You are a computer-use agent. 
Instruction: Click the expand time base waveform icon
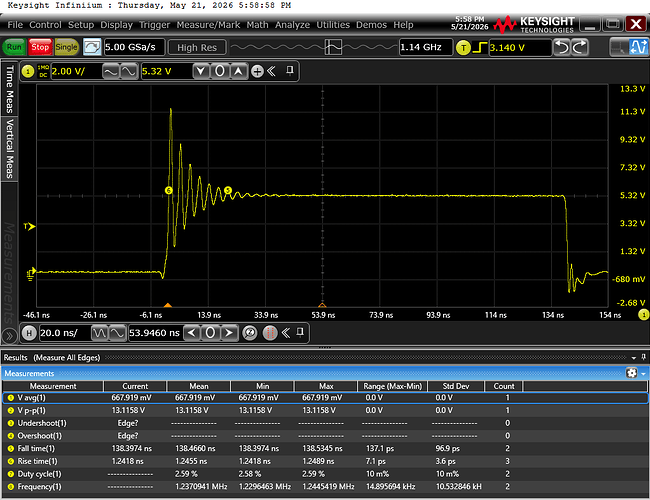(117, 333)
